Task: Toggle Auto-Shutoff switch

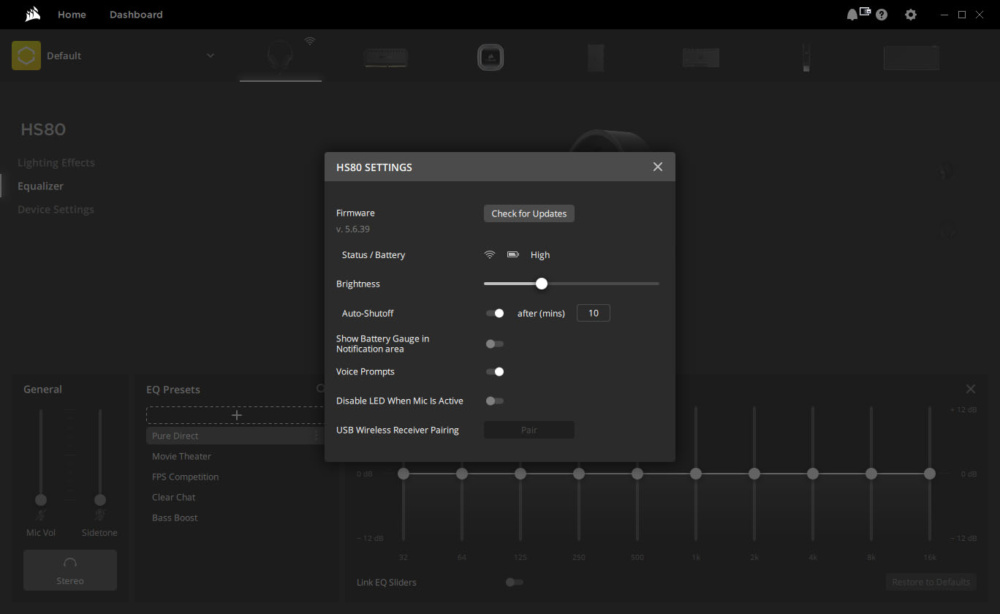Action: (495, 313)
